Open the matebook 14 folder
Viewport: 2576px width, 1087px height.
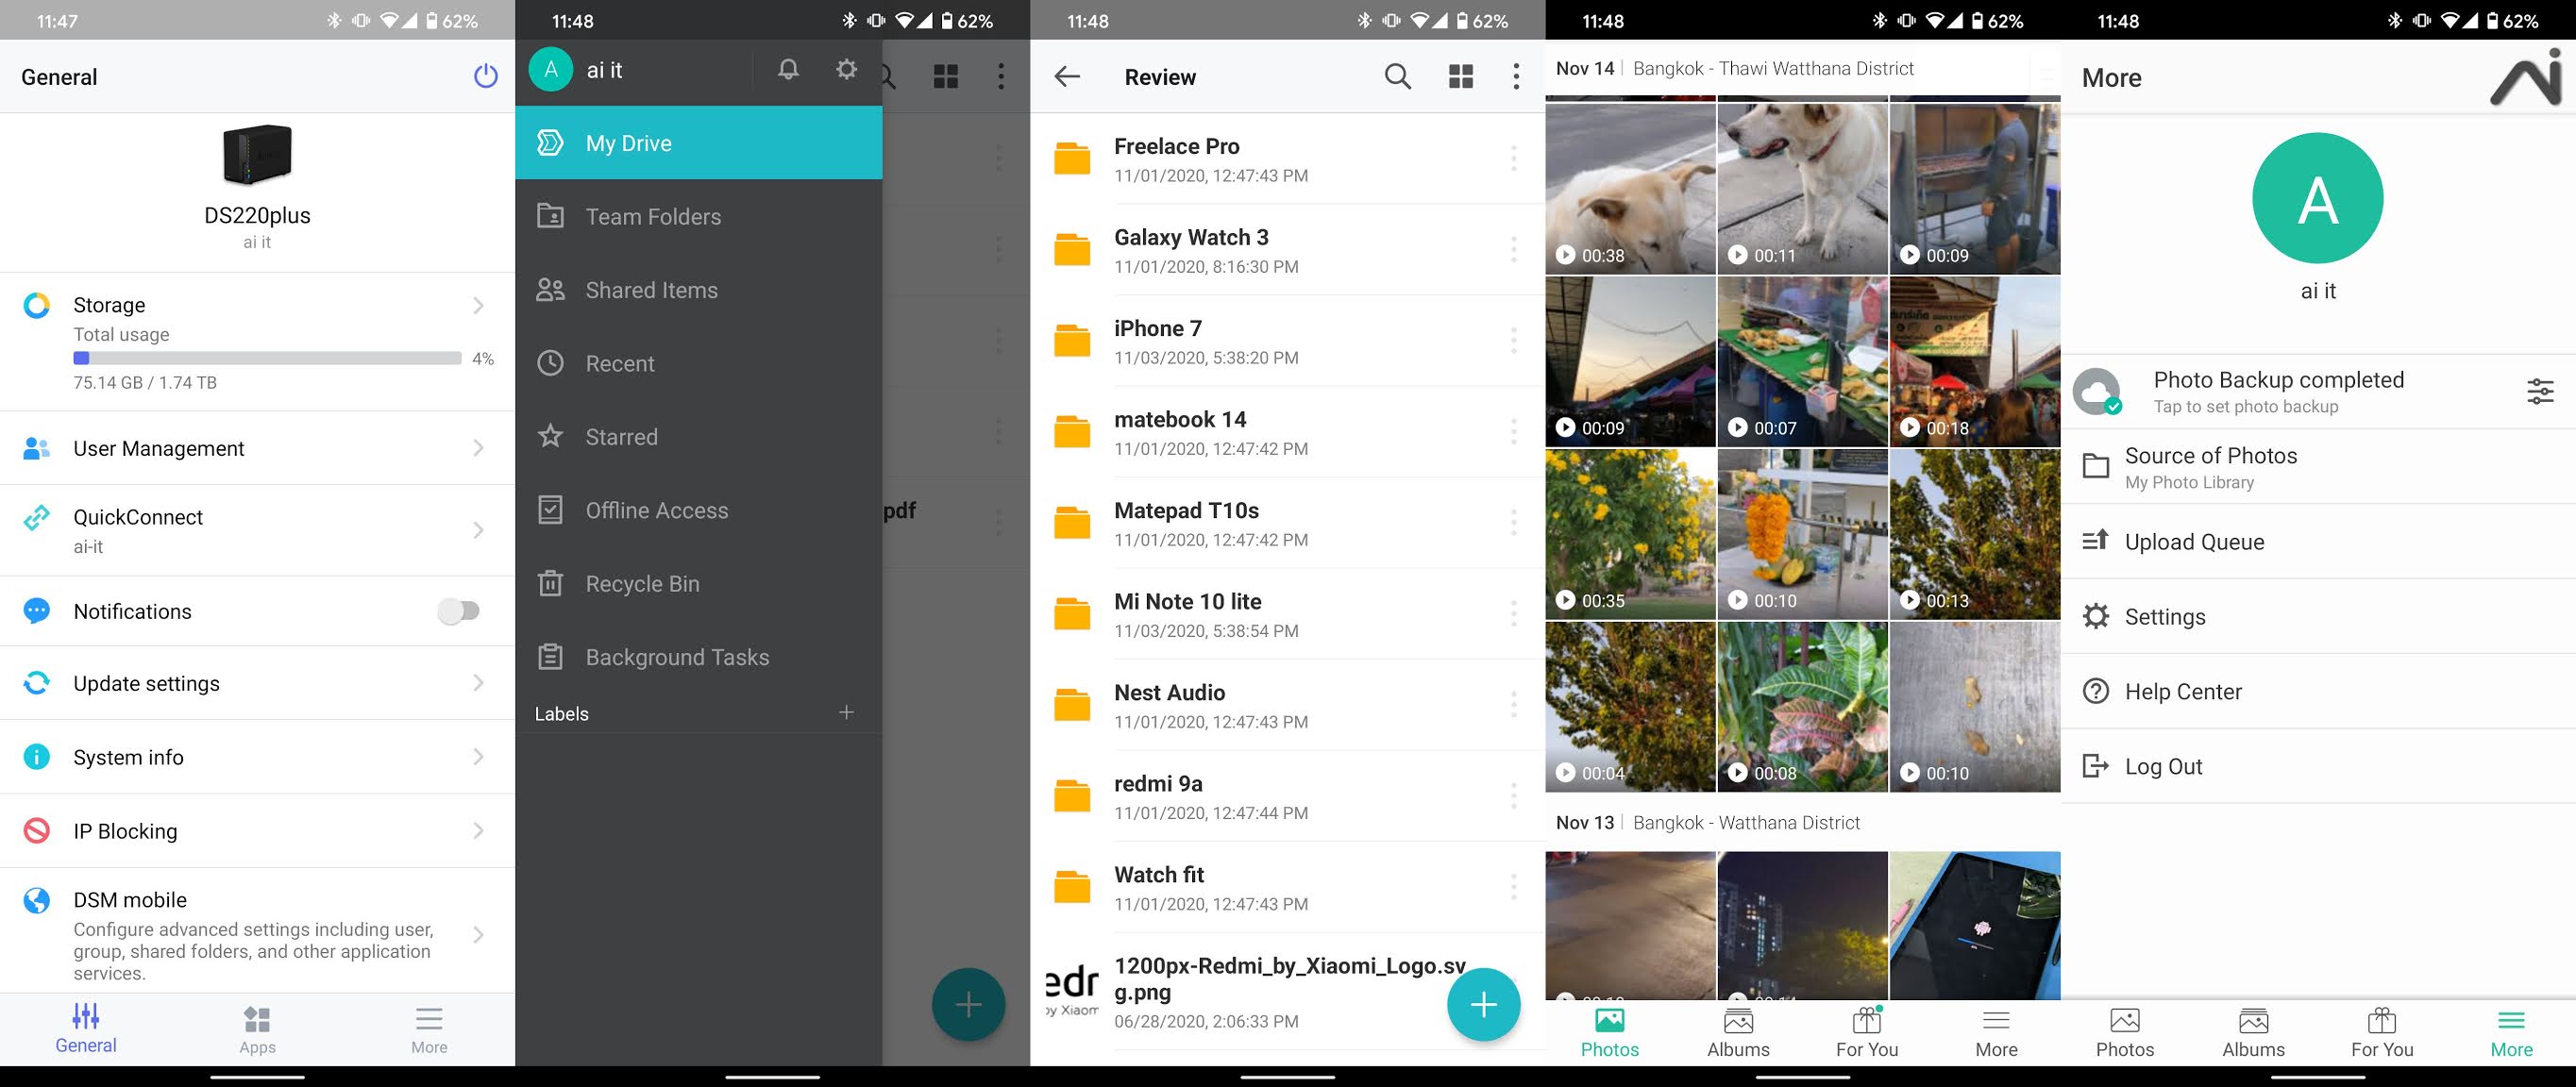(x=1288, y=432)
